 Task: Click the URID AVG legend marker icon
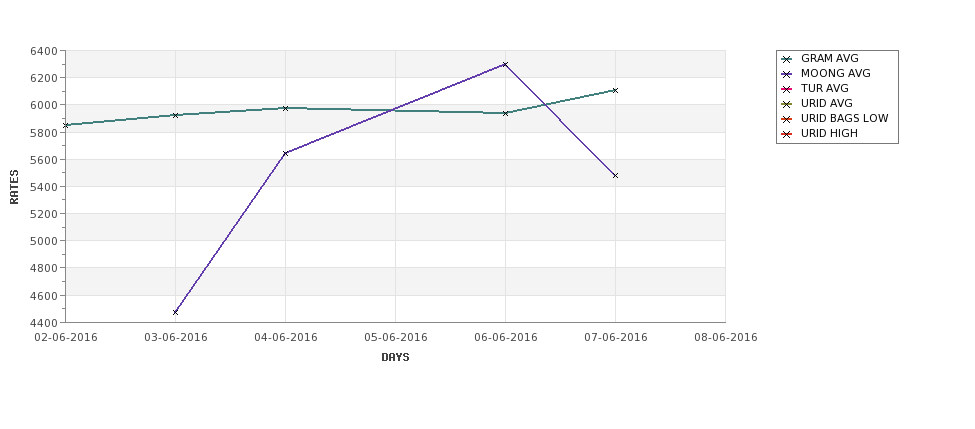787,104
